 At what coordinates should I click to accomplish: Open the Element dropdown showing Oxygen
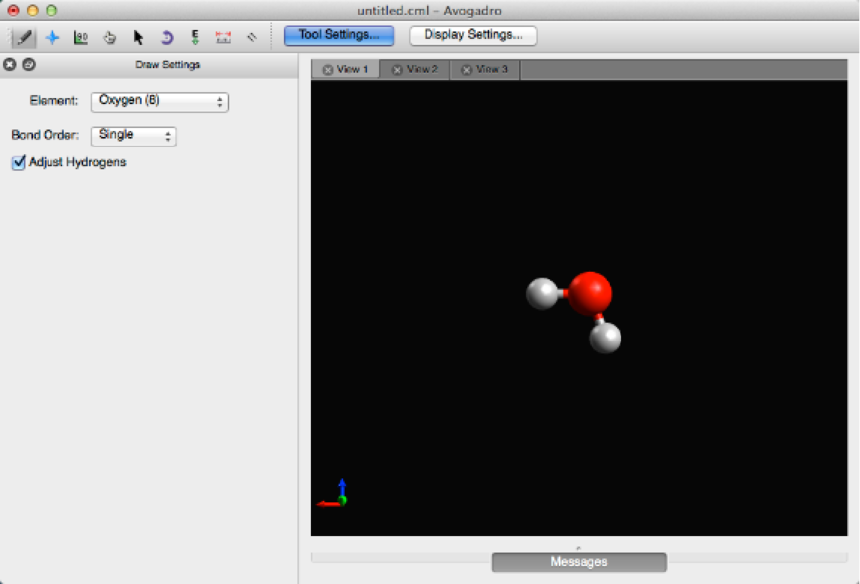(160, 102)
